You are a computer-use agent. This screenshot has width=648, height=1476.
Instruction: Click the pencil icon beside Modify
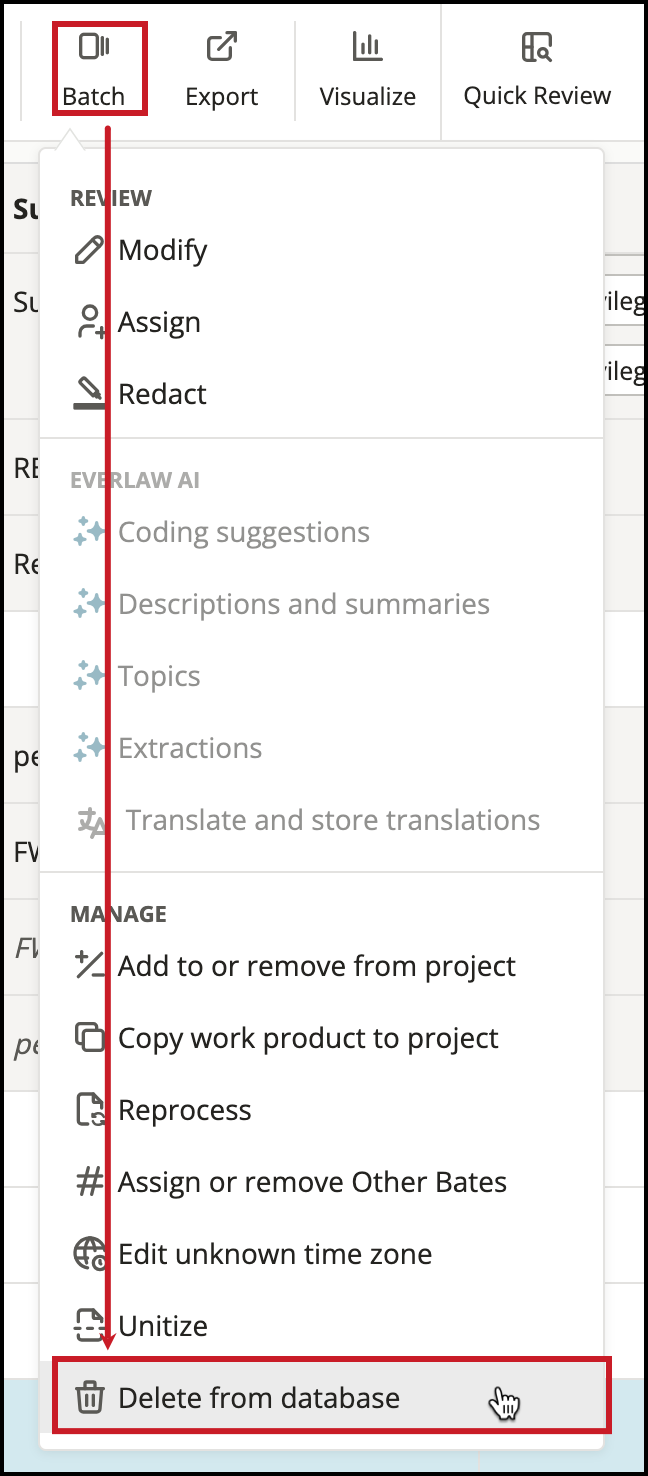tap(89, 249)
